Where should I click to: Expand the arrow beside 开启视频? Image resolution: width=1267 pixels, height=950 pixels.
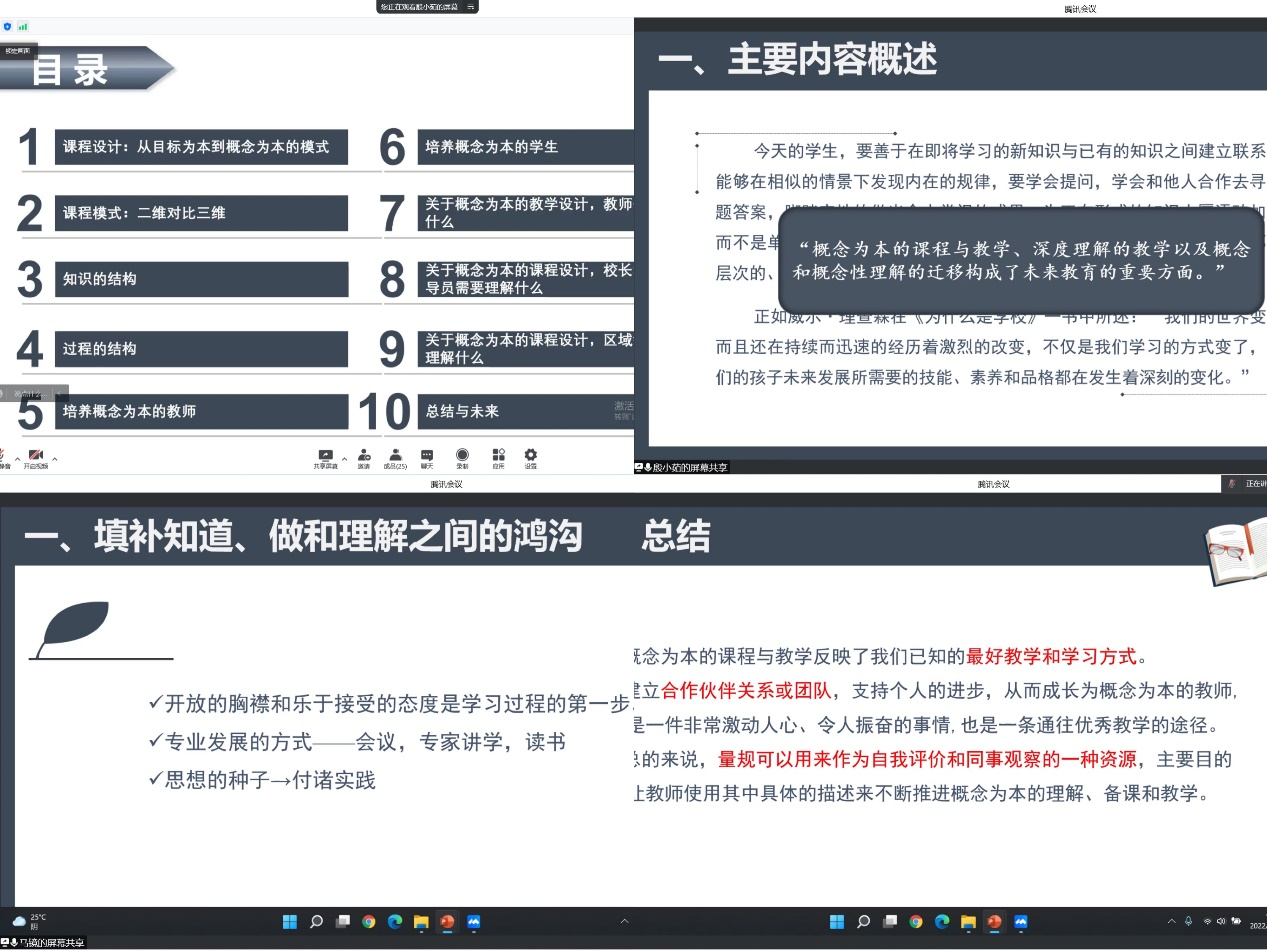pos(55,459)
